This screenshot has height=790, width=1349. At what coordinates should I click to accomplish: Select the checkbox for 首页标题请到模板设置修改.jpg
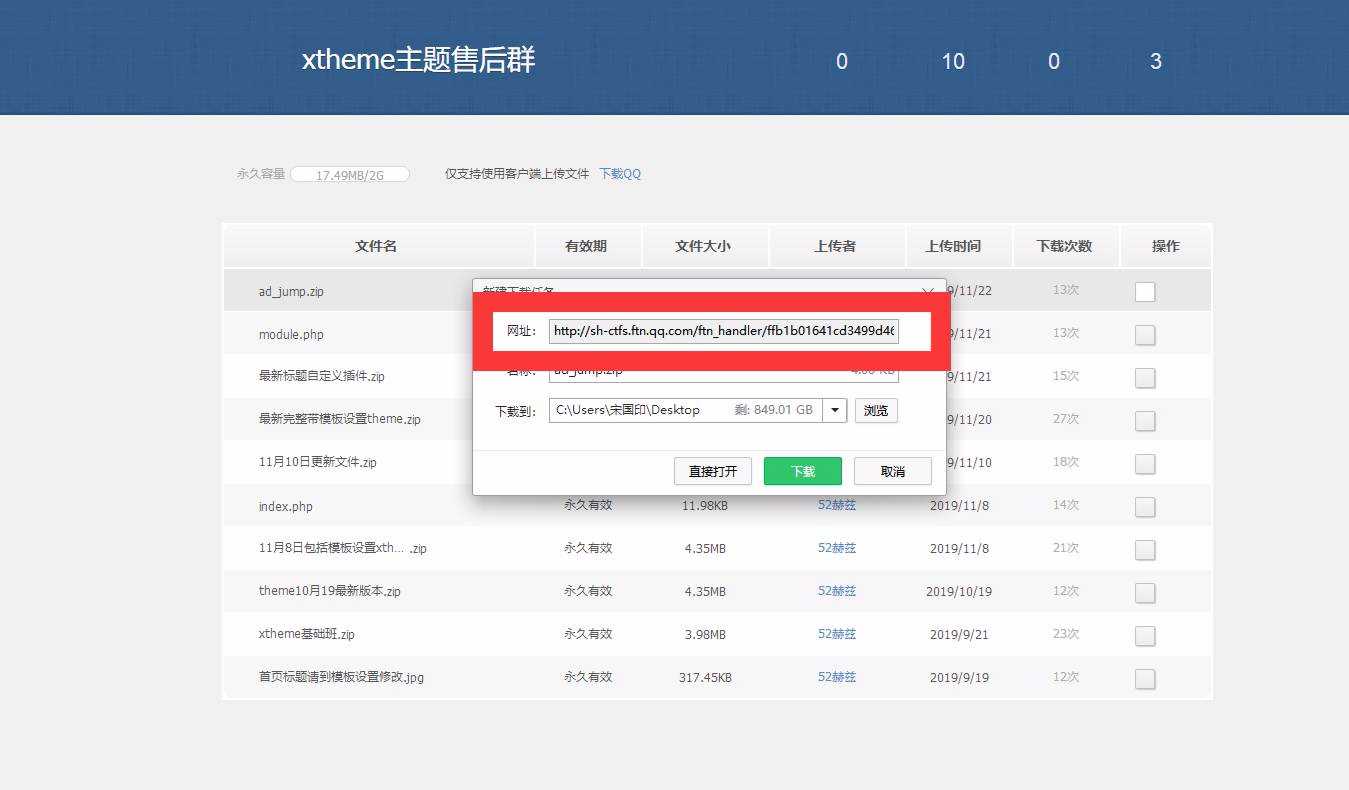[1145, 679]
